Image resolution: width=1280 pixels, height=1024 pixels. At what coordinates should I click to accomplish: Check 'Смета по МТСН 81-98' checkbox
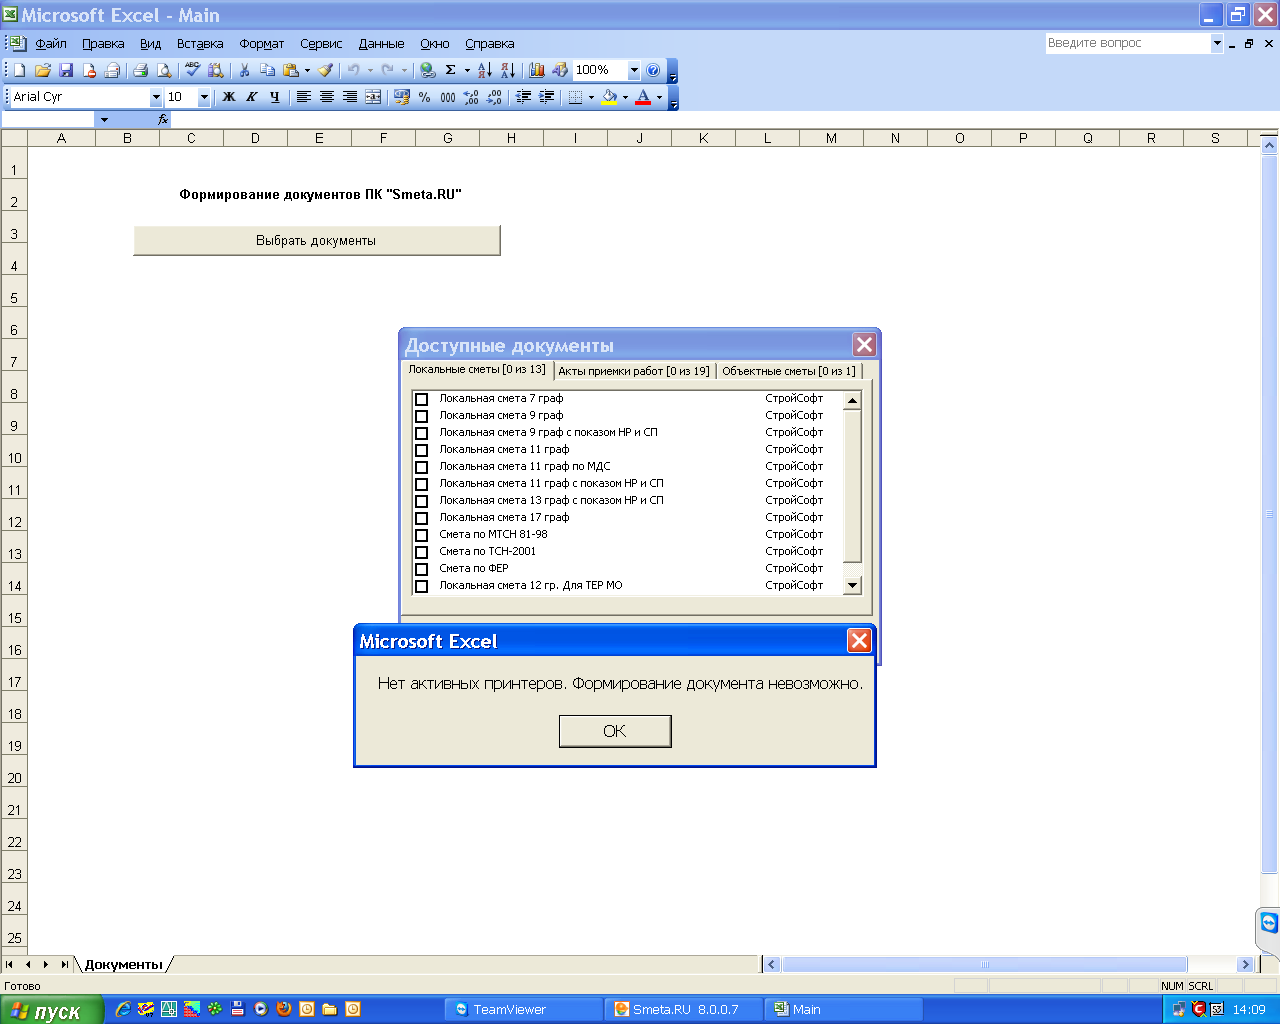point(421,535)
